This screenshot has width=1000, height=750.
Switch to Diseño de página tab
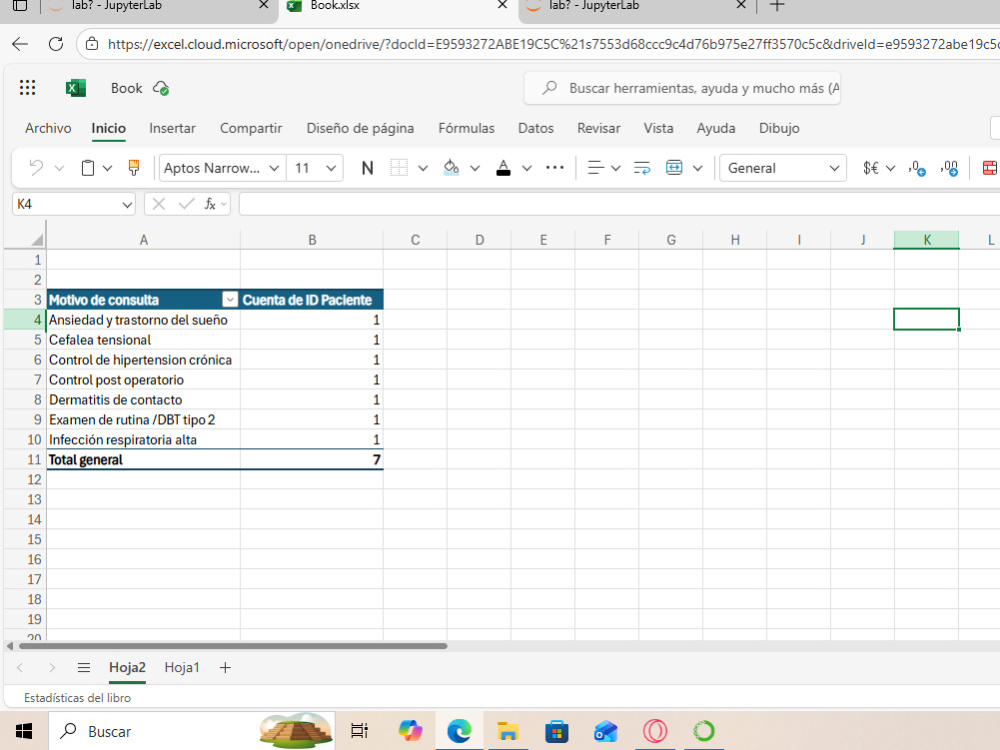[x=360, y=128]
